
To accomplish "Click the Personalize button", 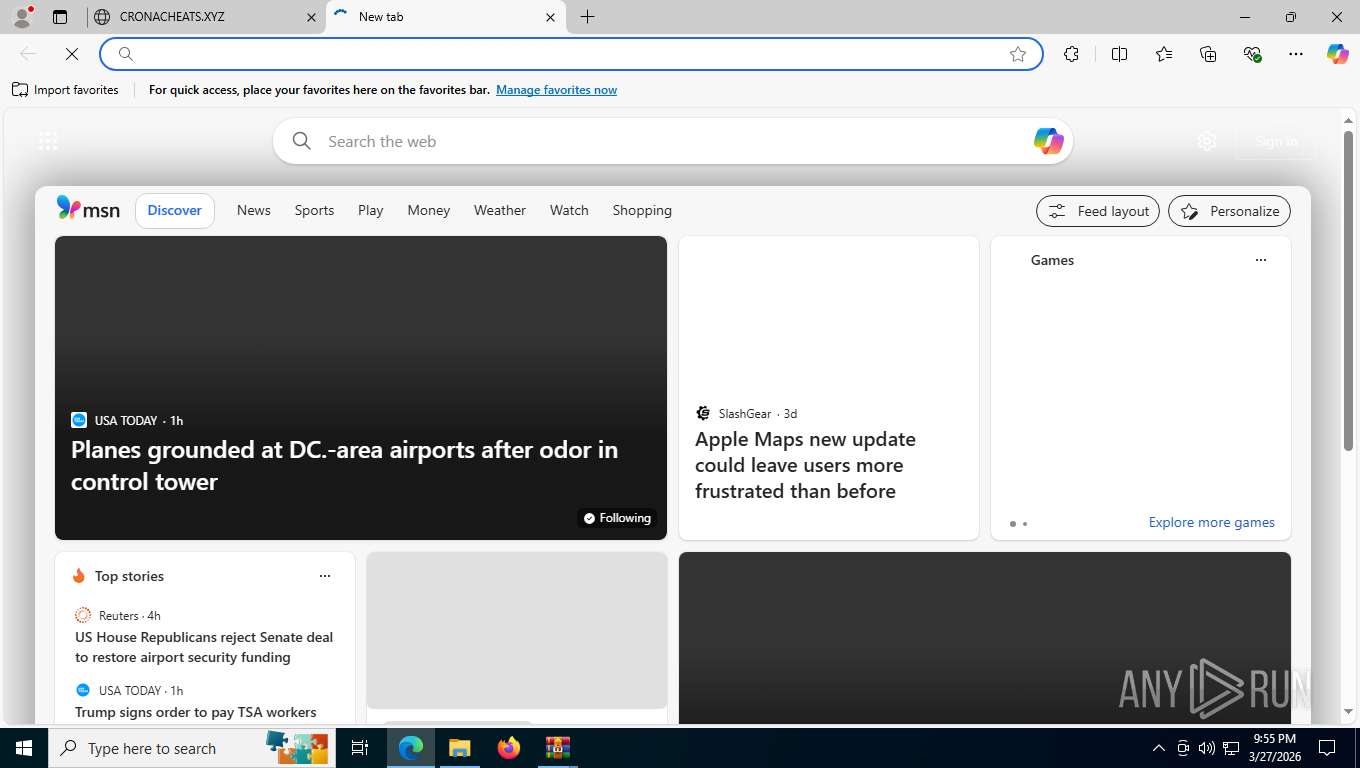I will click(1229, 211).
